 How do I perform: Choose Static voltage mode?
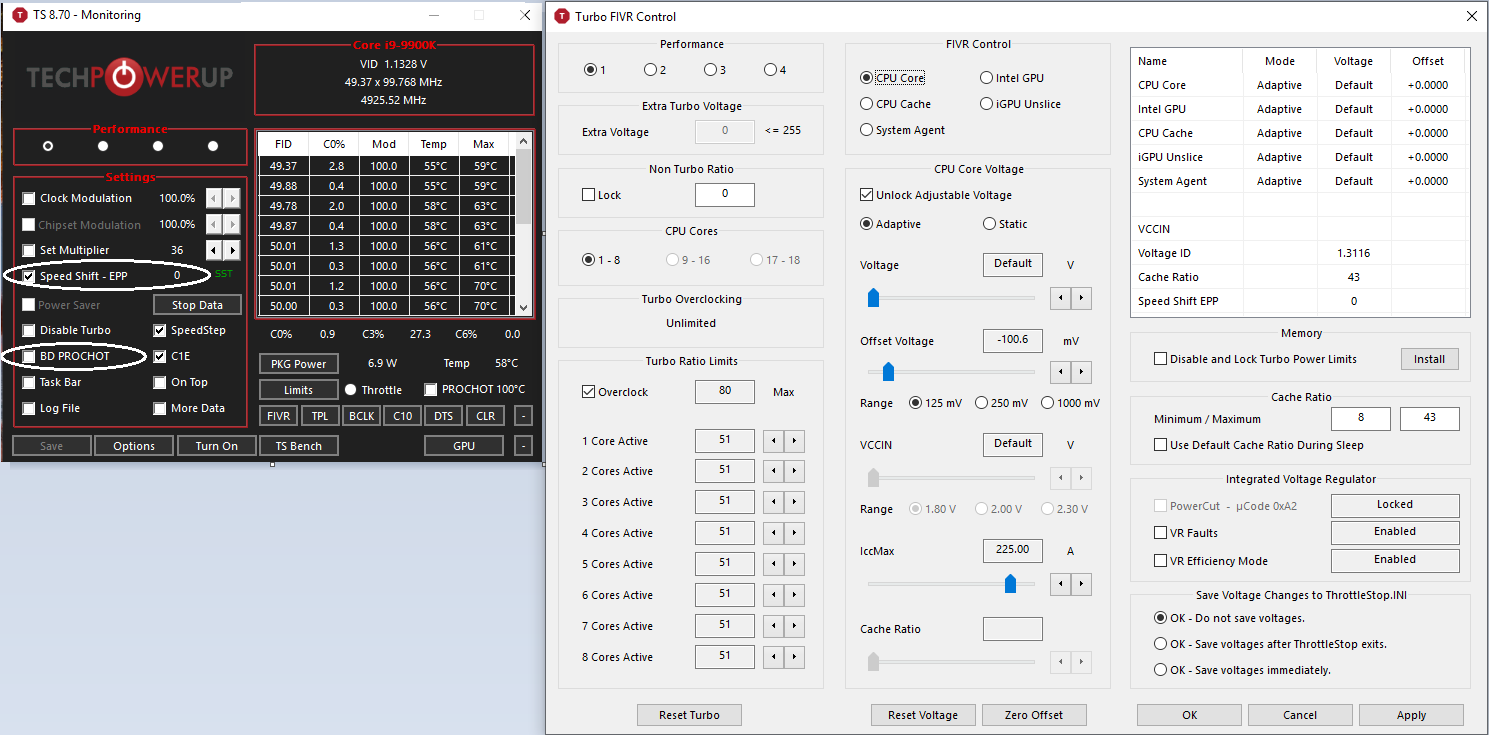point(989,224)
